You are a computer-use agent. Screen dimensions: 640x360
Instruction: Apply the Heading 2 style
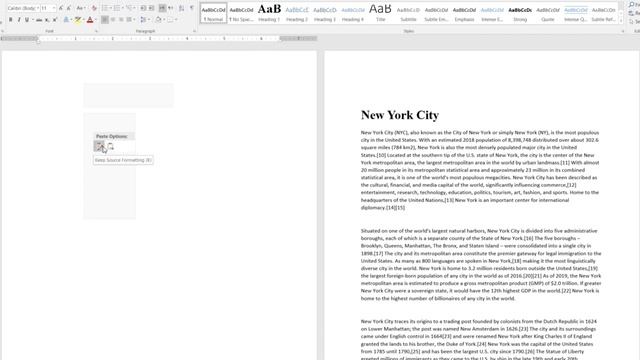tap(297, 13)
